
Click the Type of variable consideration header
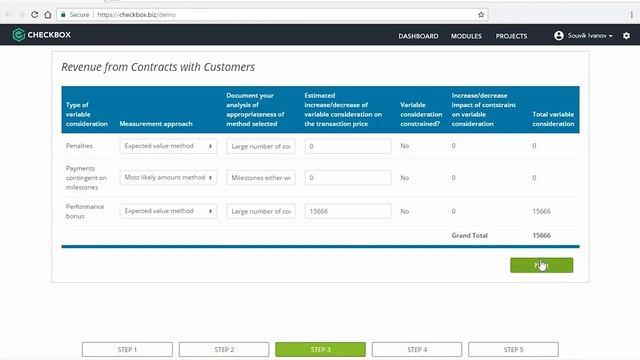click(87, 114)
